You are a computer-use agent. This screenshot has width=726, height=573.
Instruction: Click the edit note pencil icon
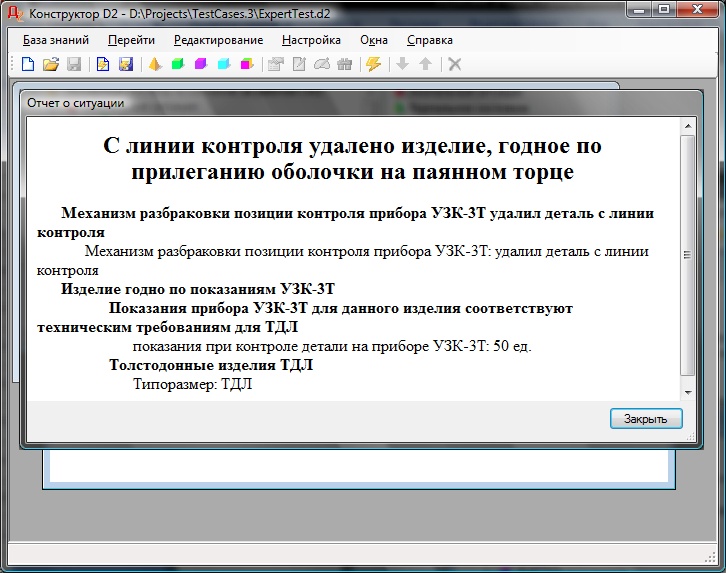tap(299, 64)
